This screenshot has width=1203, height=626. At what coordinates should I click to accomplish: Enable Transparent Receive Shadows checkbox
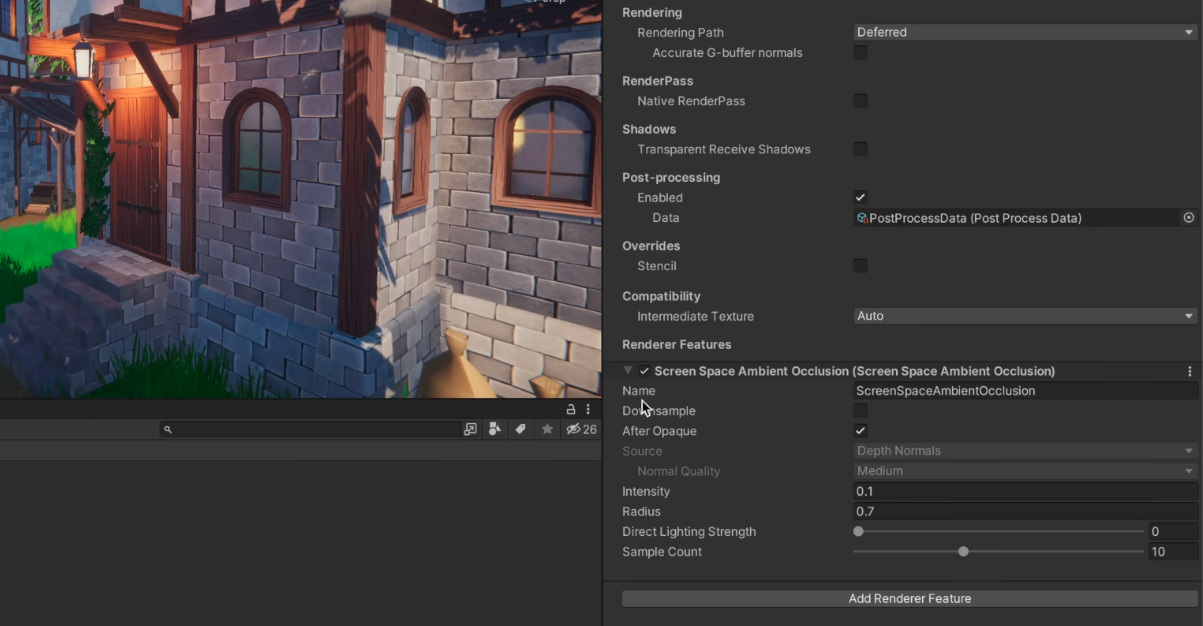click(860, 149)
